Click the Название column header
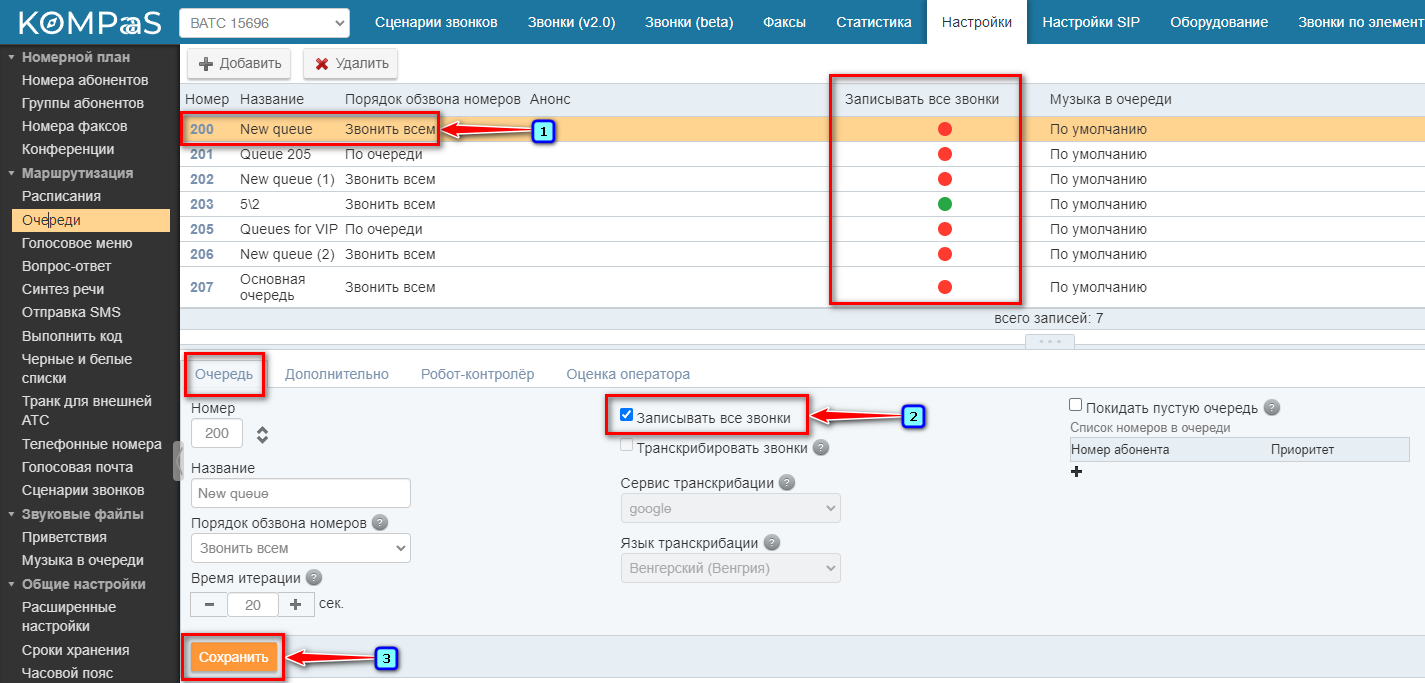This screenshot has height=683, width=1425. tap(272, 99)
